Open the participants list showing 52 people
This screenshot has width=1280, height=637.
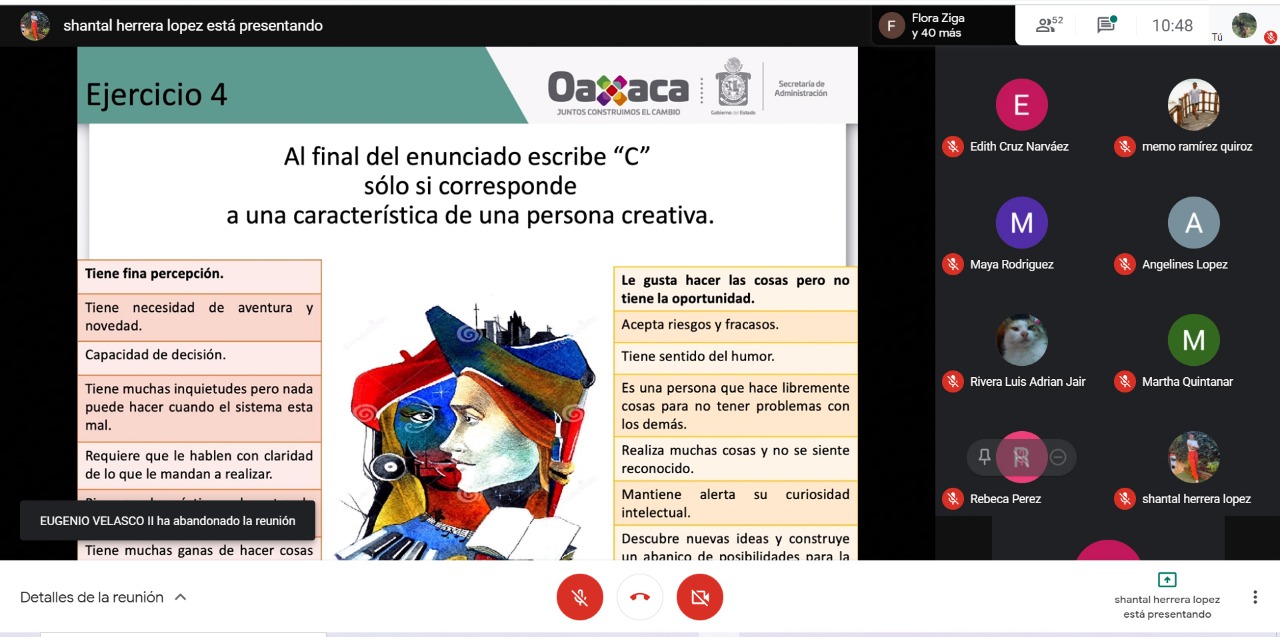1049,25
